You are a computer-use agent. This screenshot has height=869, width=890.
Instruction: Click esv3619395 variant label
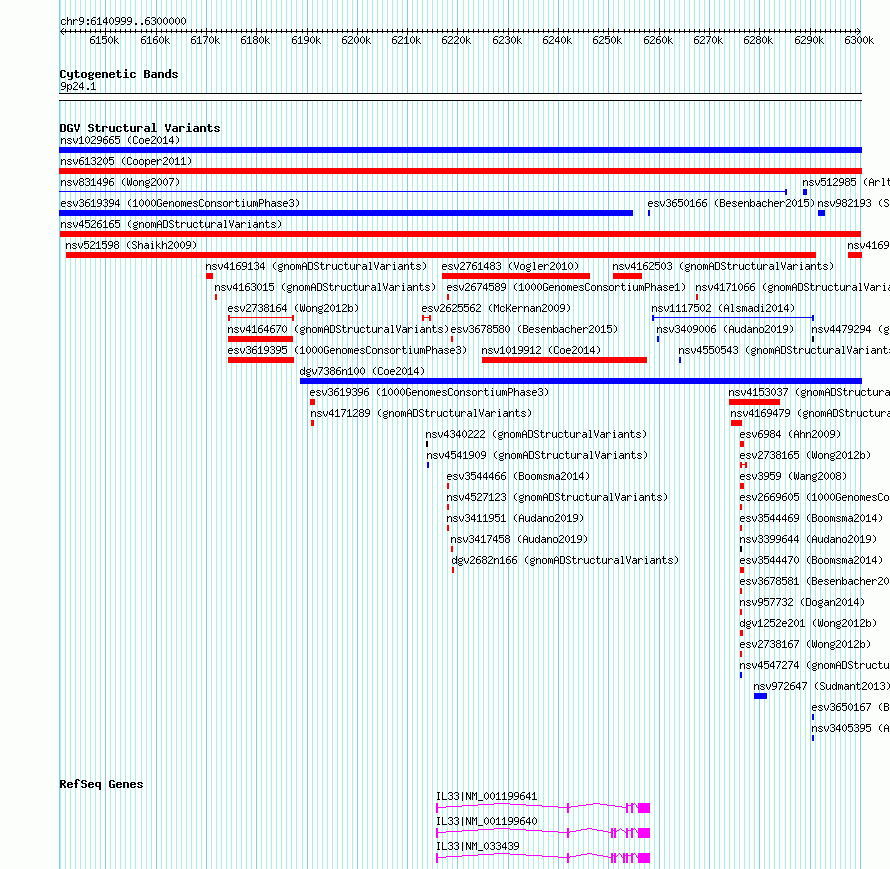pyautogui.click(x=347, y=350)
